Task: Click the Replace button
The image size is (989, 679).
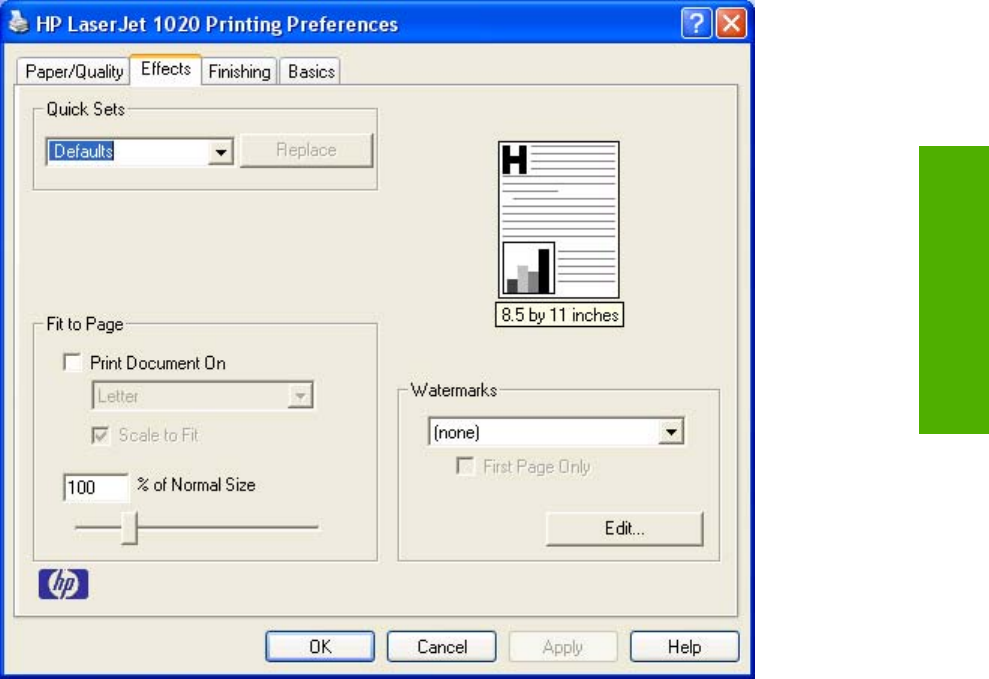Action: (307, 150)
